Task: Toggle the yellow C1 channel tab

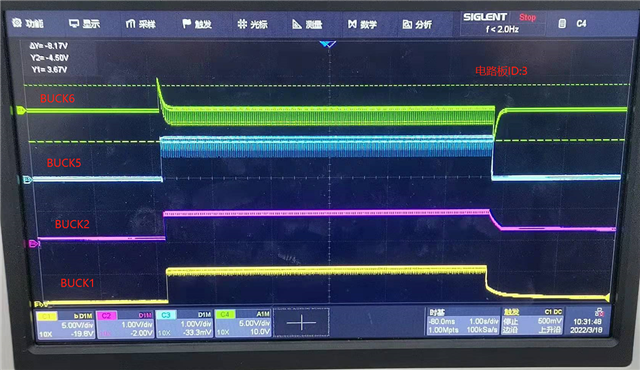Action: (47, 316)
